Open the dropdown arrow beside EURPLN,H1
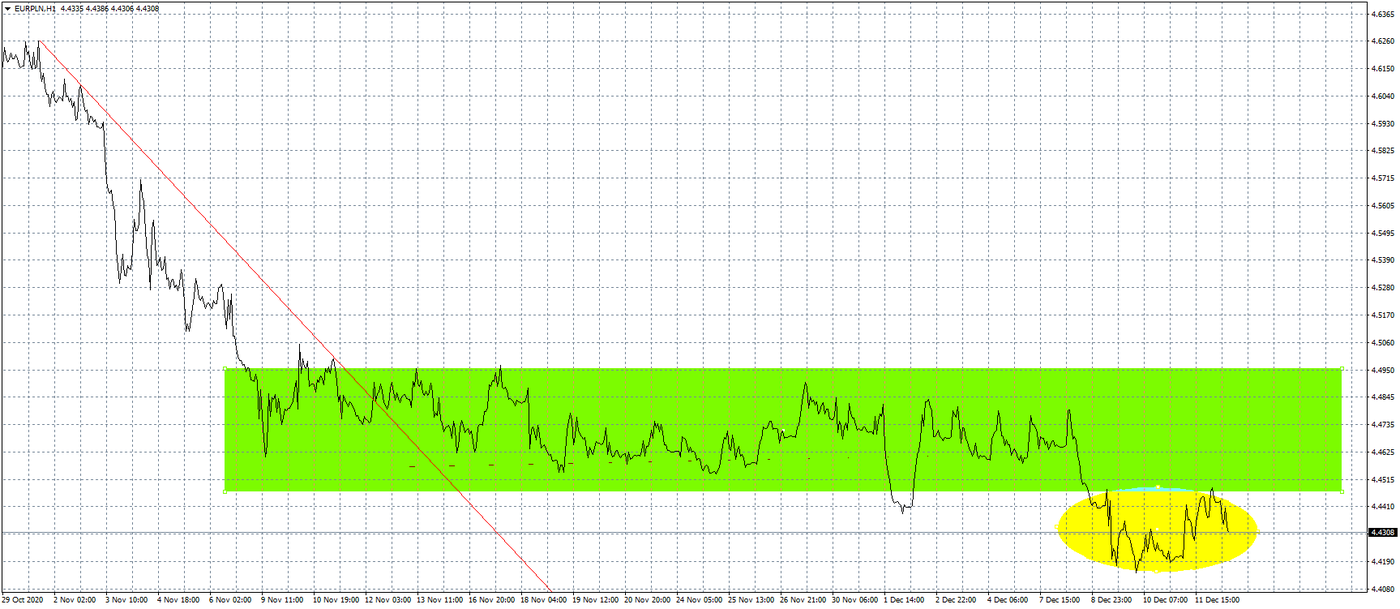This screenshot has height=609, width=1400. coord(7,8)
